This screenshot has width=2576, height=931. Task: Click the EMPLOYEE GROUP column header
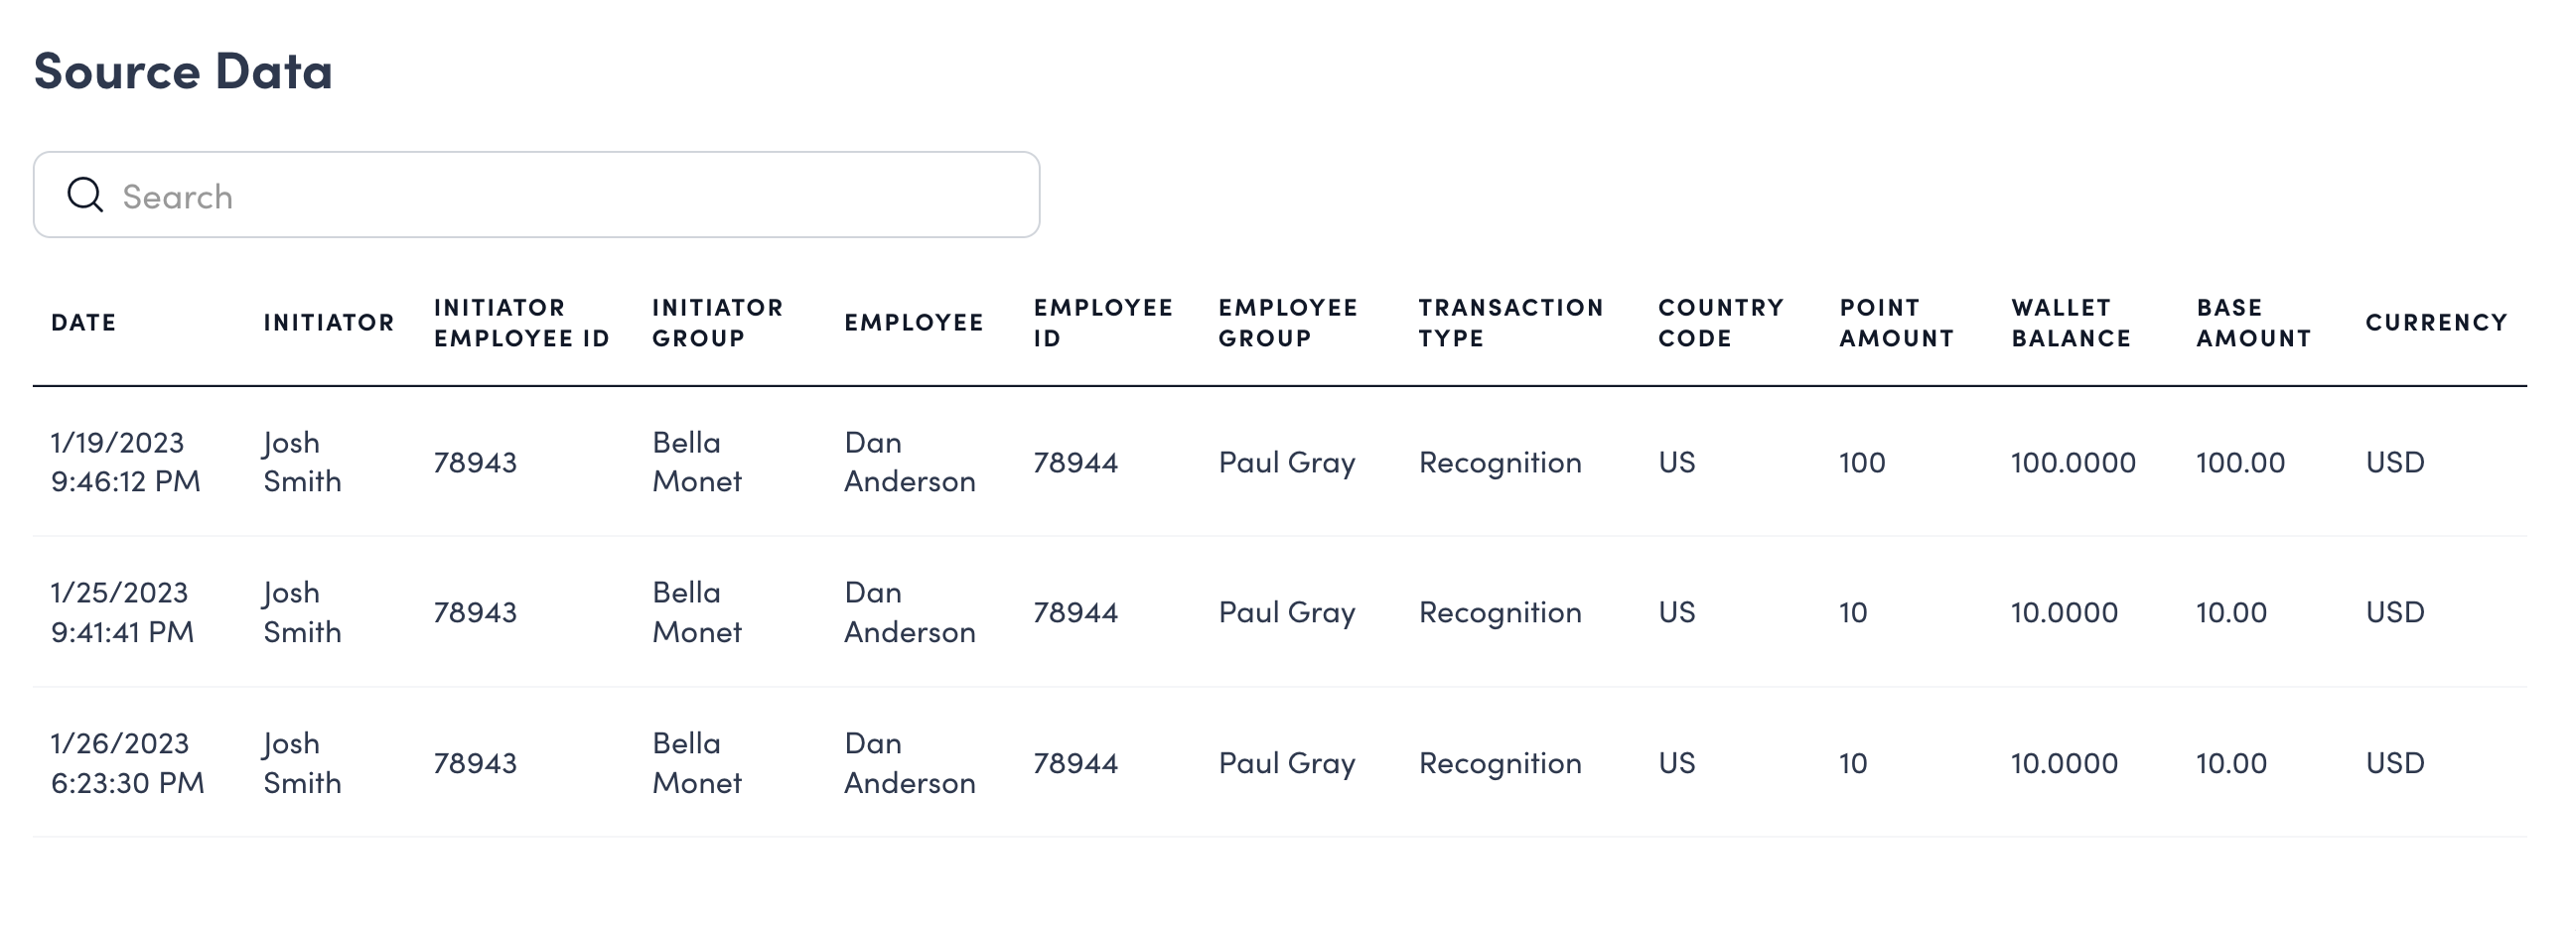pos(1287,322)
